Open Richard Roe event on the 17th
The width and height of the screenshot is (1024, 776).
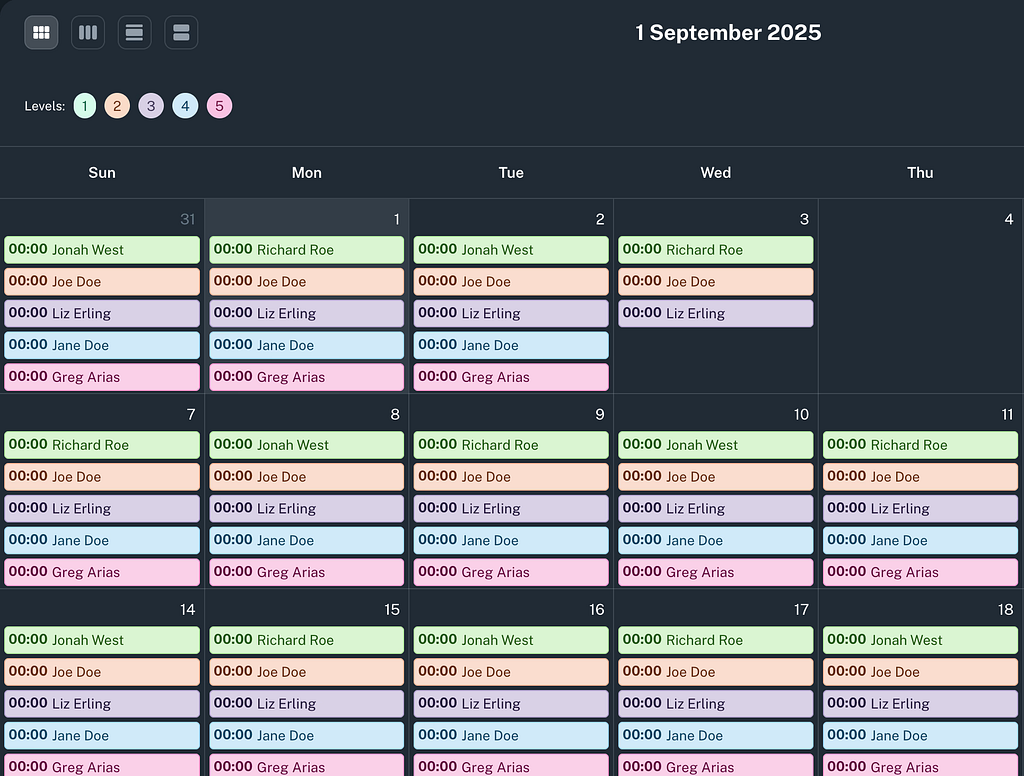pyautogui.click(x=716, y=640)
